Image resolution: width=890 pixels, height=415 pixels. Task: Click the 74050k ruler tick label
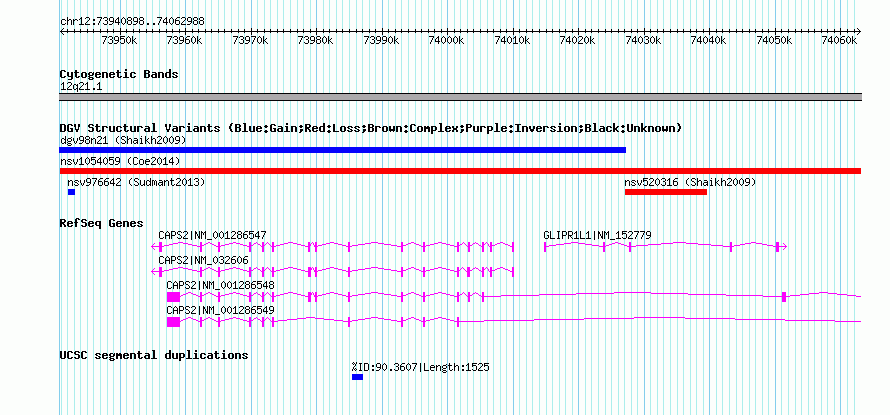[x=775, y=40]
